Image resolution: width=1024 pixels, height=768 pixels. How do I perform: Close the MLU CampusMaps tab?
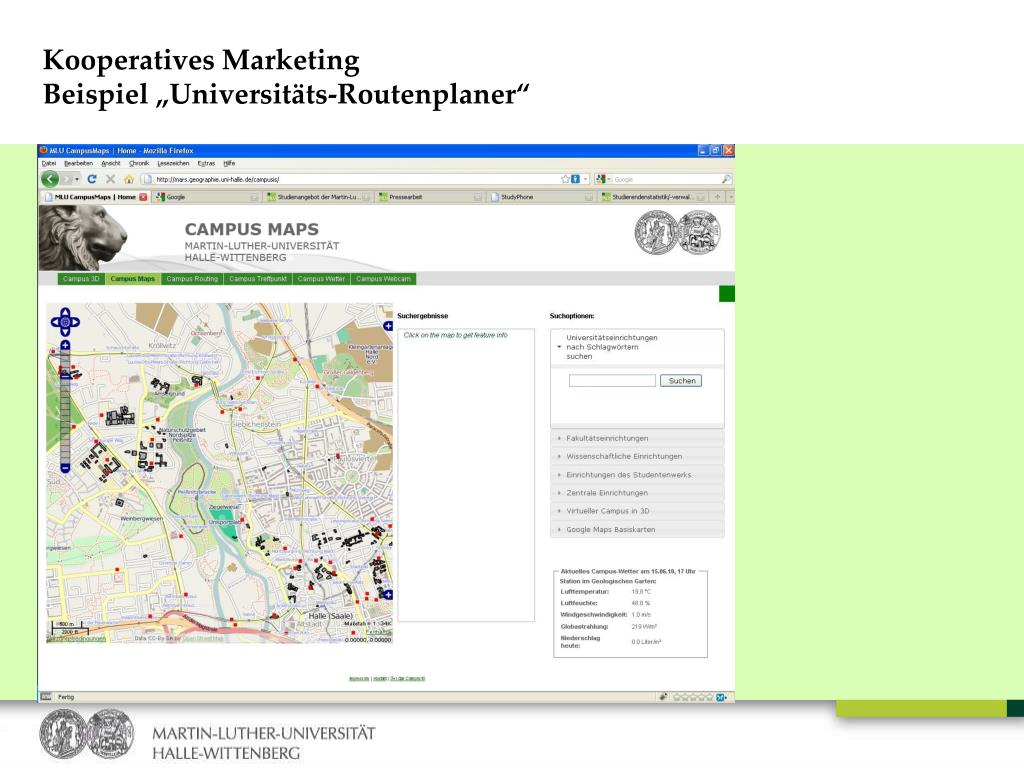[143, 197]
